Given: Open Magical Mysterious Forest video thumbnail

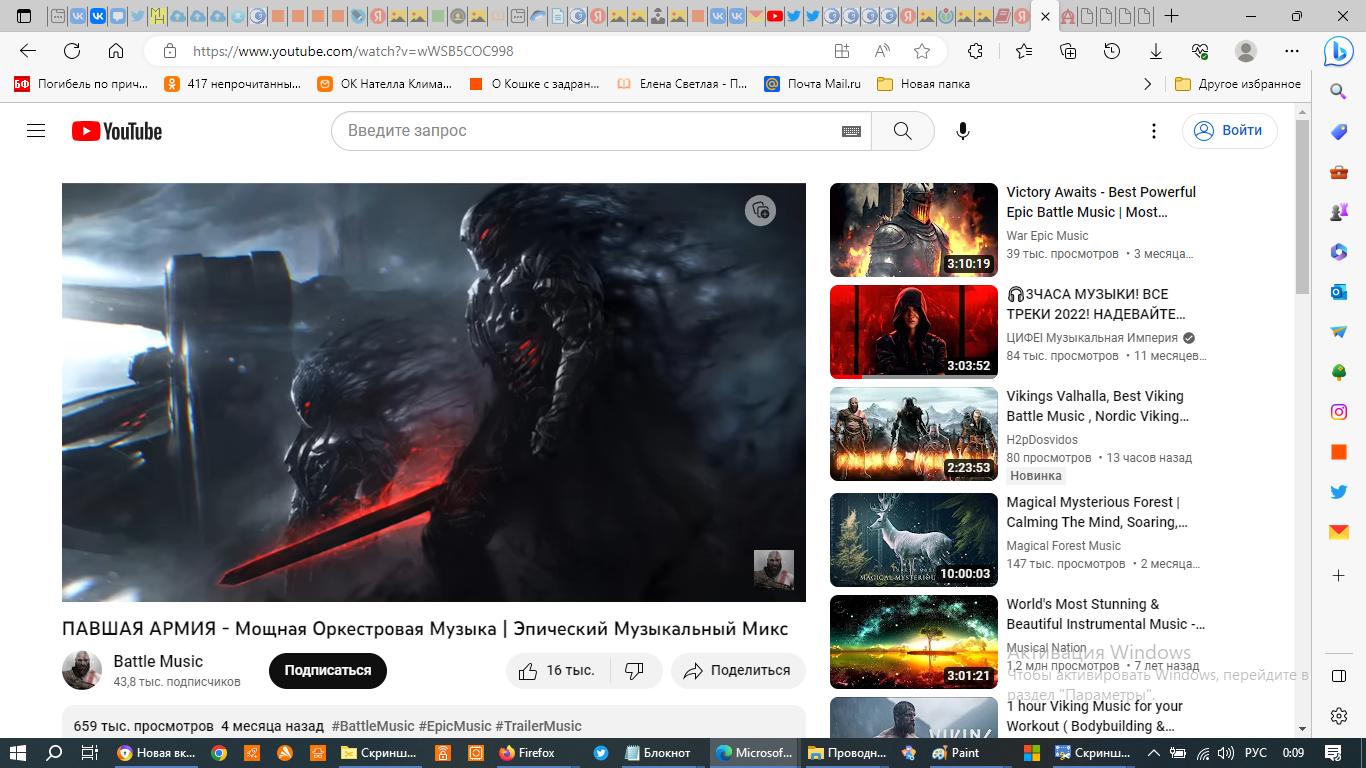Looking at the screenshot, I should [x=914, y=540].
